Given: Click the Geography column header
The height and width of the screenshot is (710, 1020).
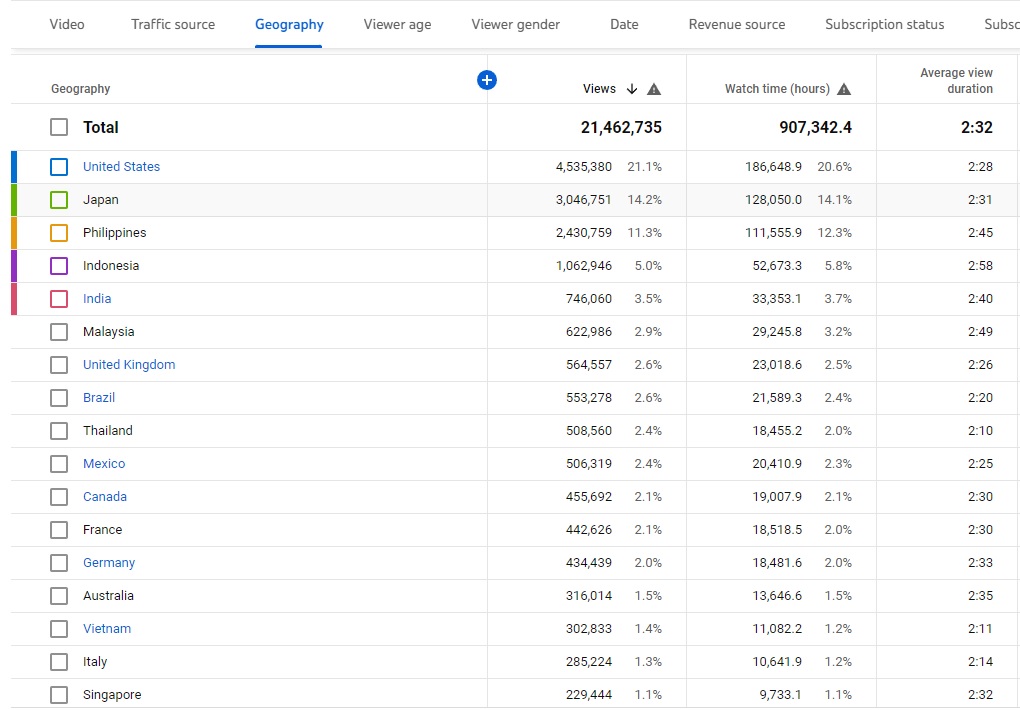Looking at the screenshot, I should point(81,89).
